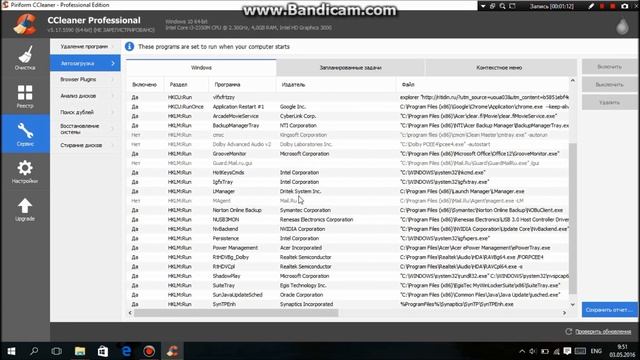
Task: Sort by Программа column header
Action: point(242,84)
